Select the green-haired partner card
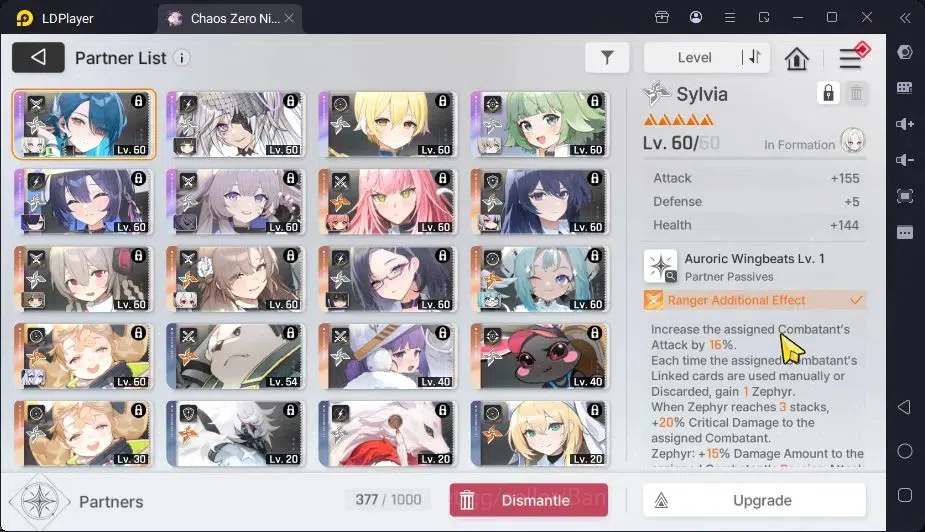This screenshot has height=532, width=925. [x=540, y=124]
